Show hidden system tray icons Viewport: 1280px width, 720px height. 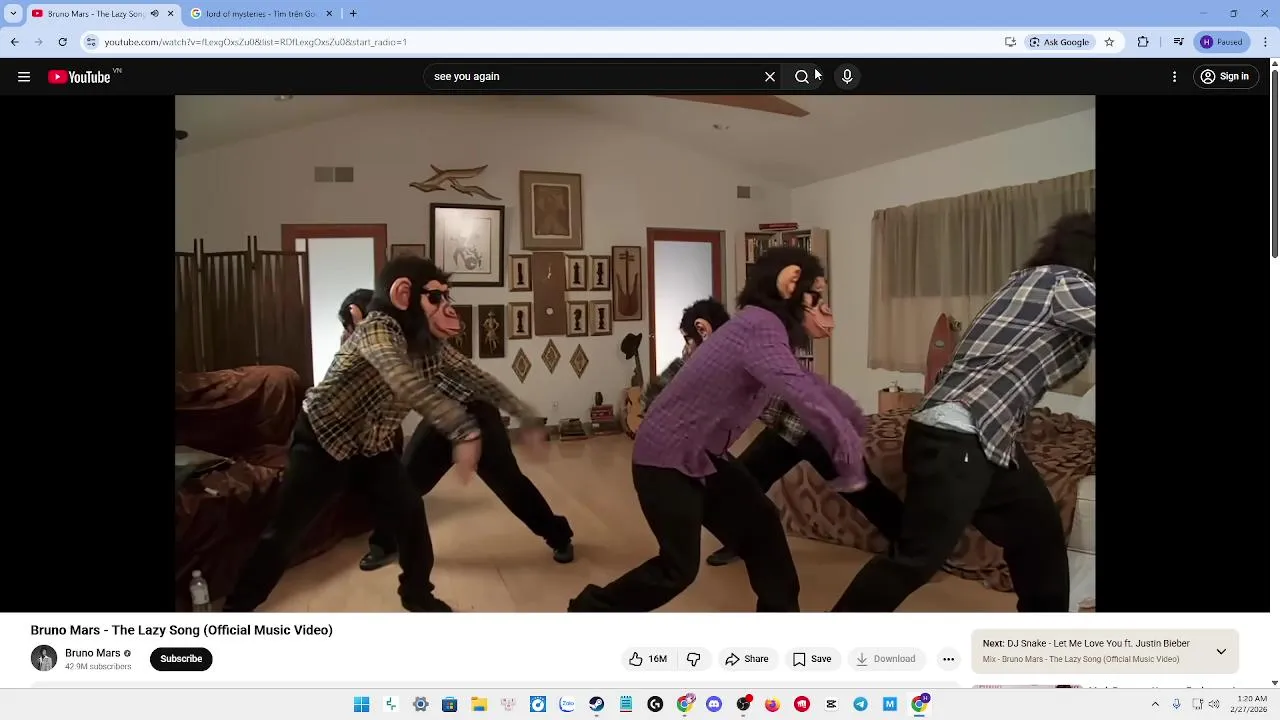tap(1155, 705)
